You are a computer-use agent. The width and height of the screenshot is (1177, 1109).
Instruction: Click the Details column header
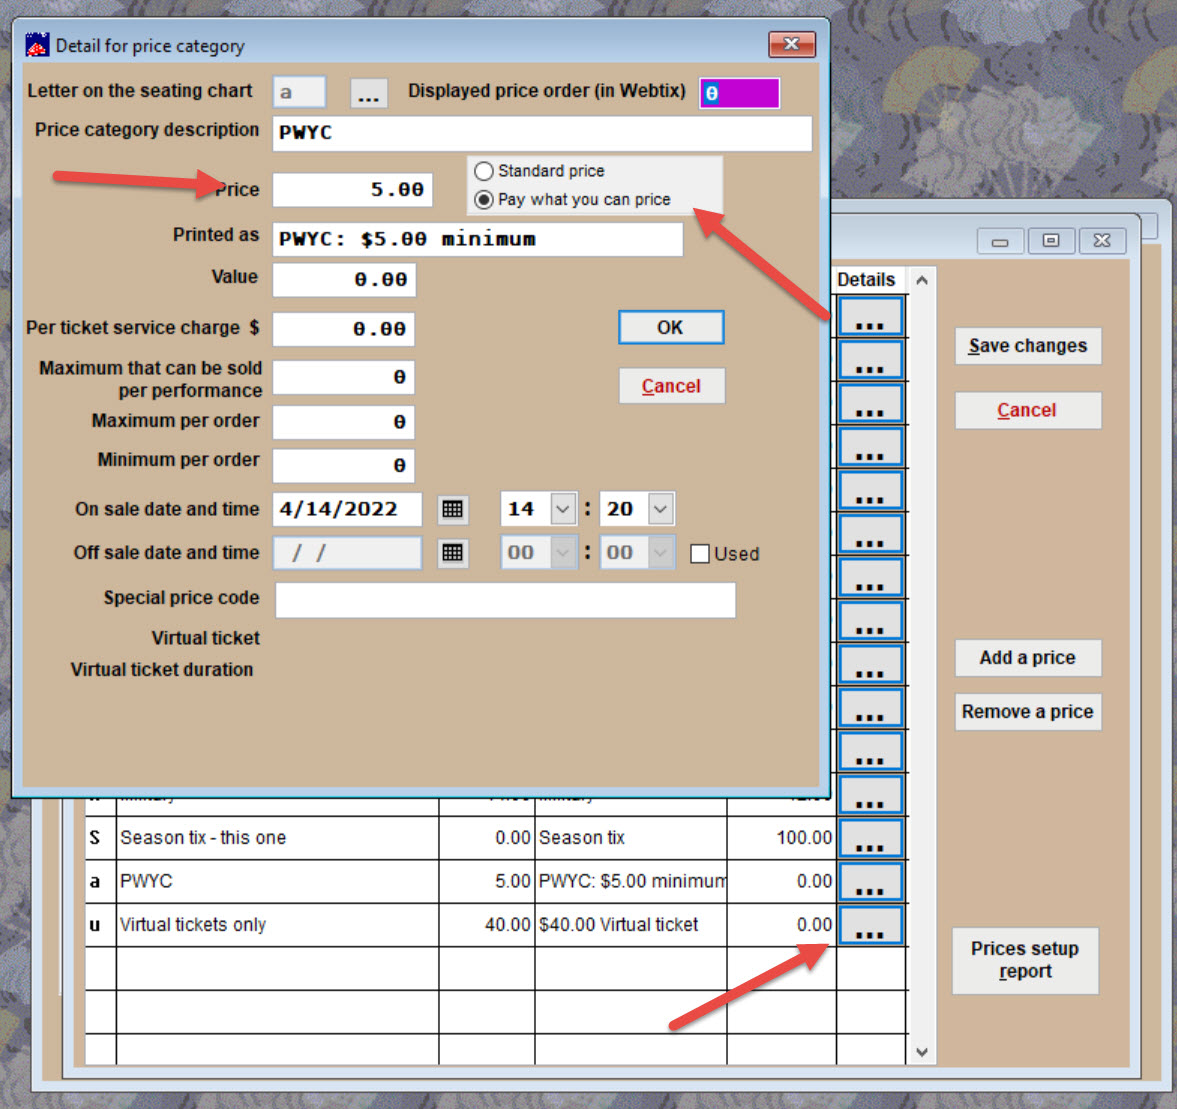pyautogui.click(x=867, y=280)
